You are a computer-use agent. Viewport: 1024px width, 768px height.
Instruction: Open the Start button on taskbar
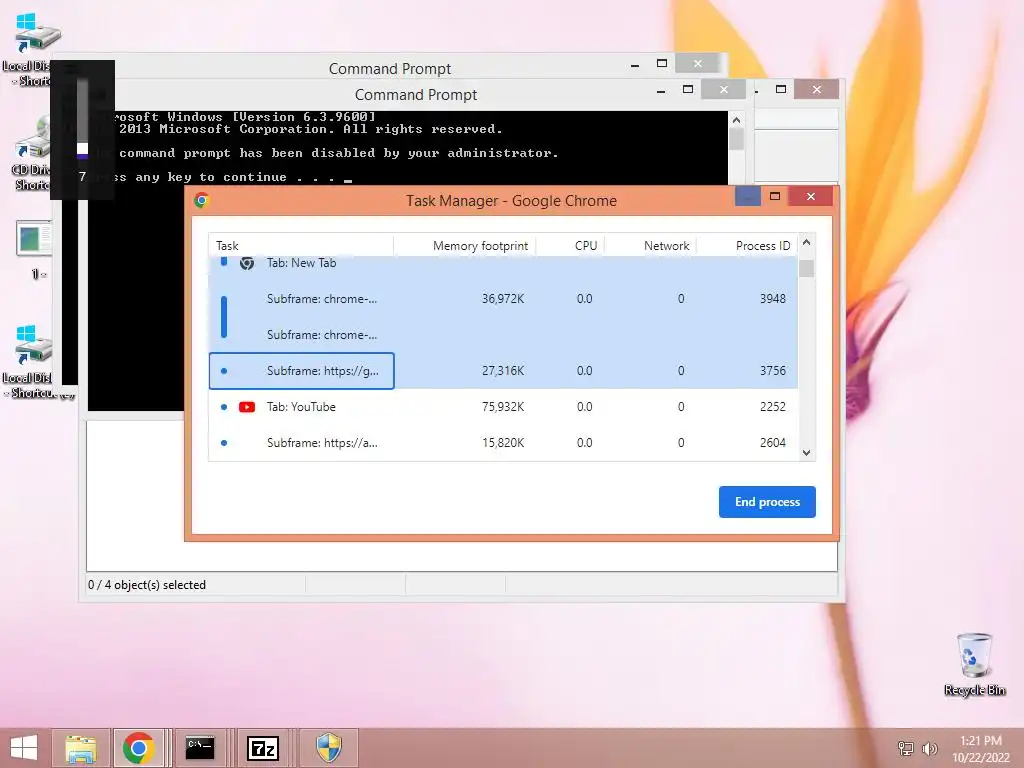point(24,748)
